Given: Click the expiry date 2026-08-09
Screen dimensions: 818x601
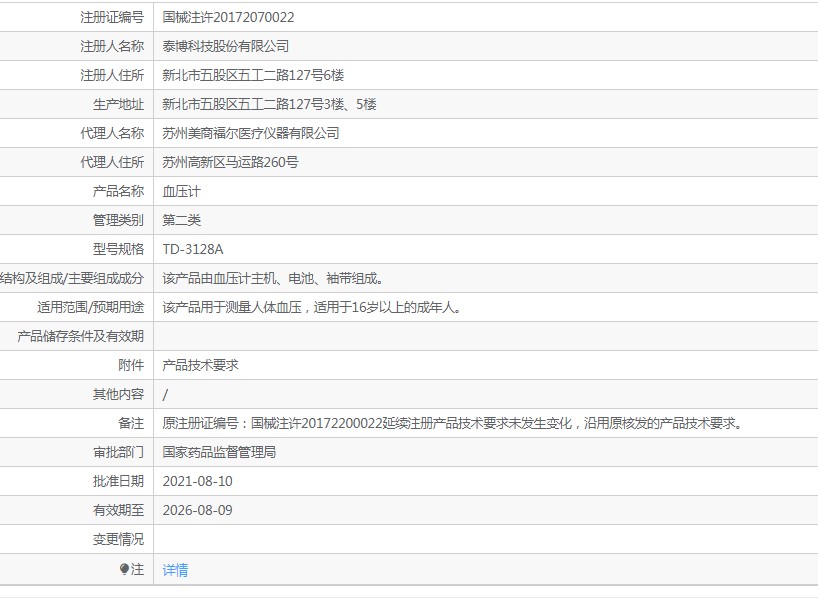Looking at the screenshot, I should point(198,510).
